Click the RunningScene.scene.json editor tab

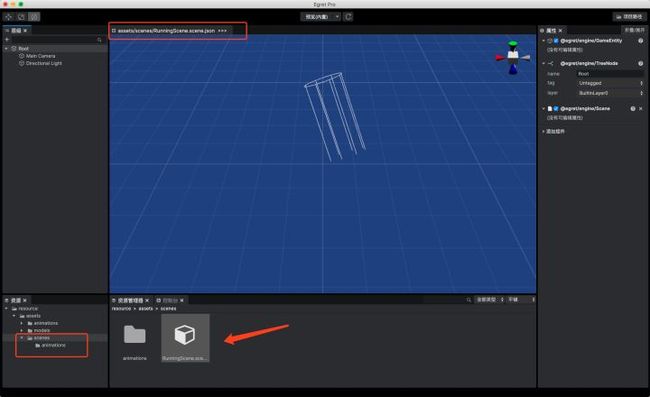coord(166,31)
